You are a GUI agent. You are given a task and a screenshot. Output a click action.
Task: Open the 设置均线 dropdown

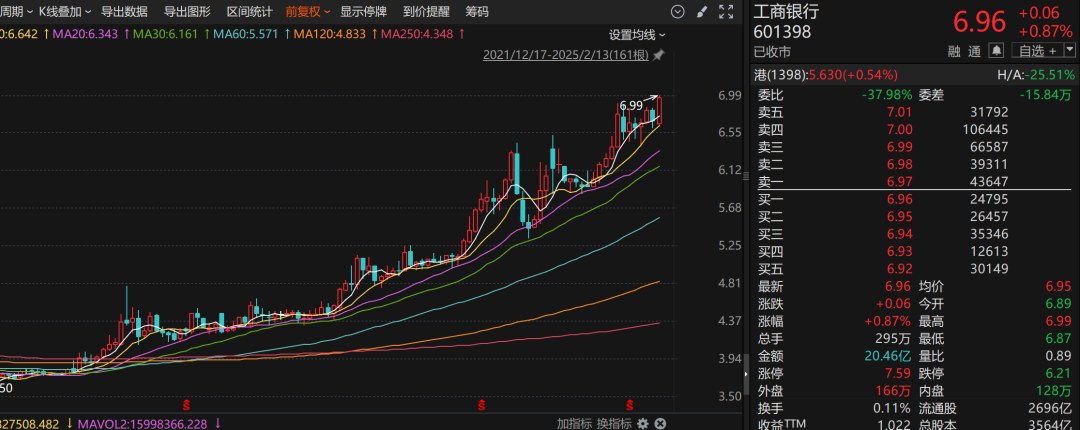637,34
